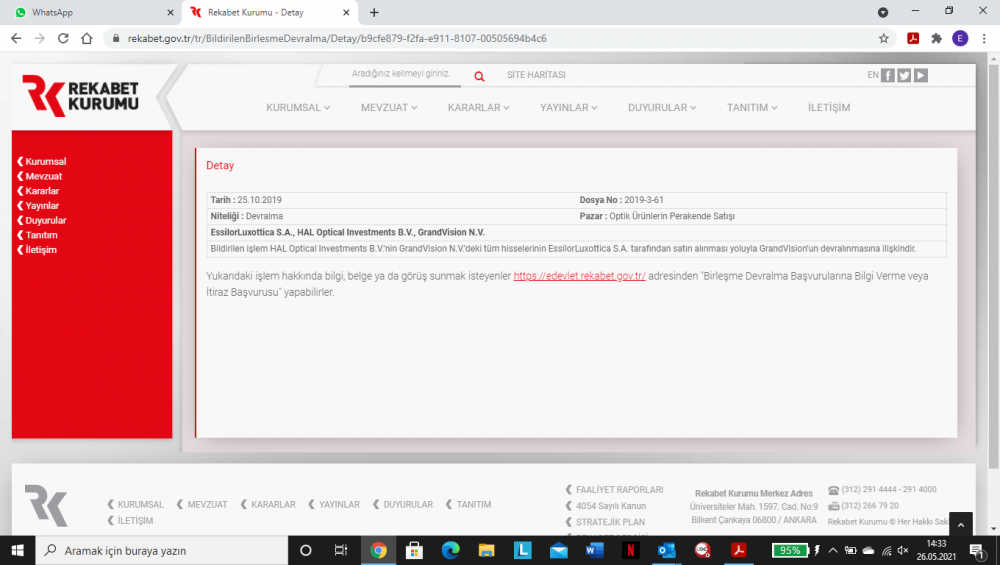Open the YouTube icon in header

tap(921, 75)
